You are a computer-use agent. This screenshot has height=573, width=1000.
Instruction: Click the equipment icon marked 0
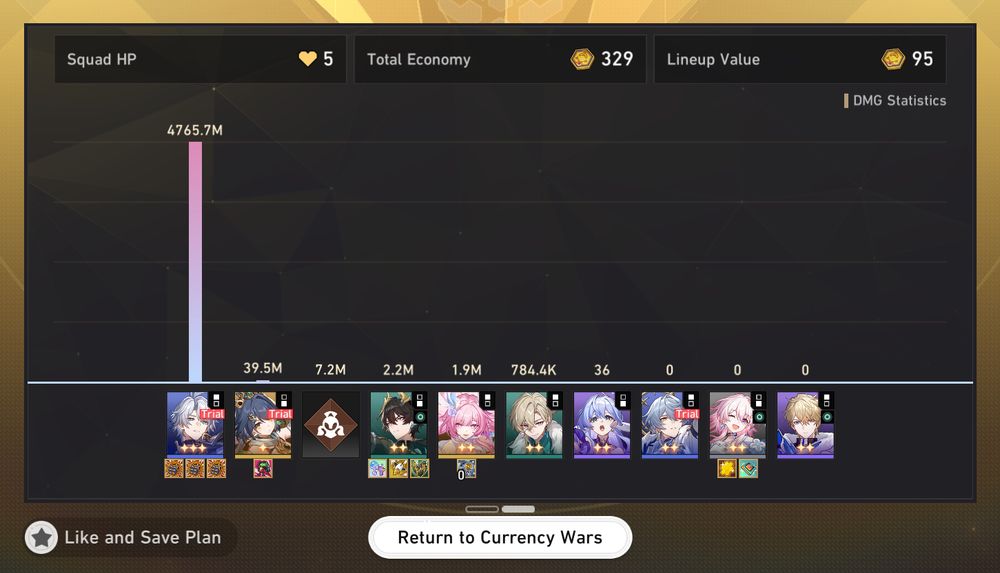[x=466, y=469]
